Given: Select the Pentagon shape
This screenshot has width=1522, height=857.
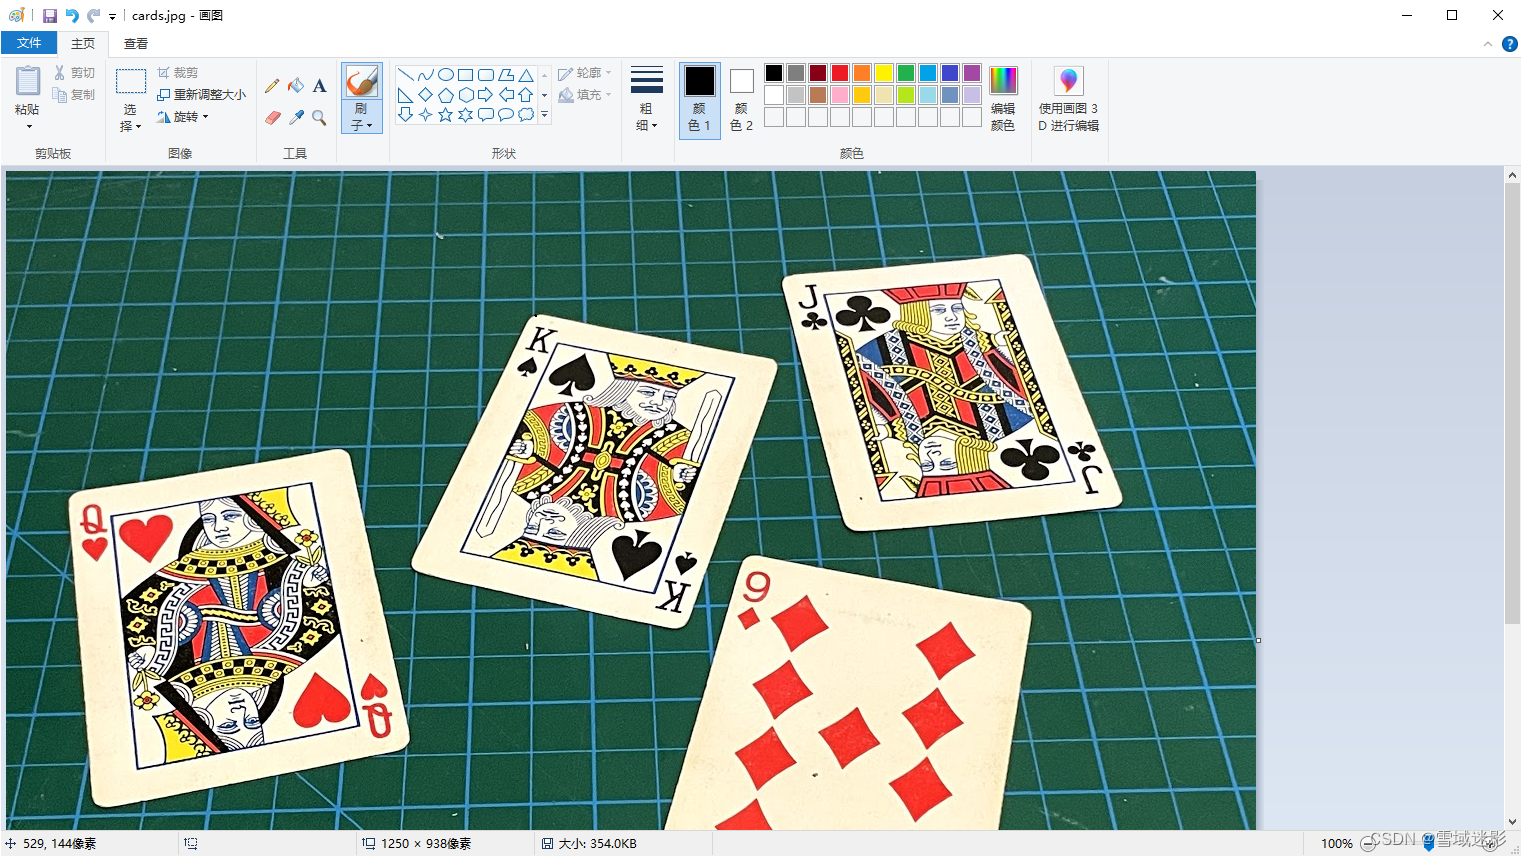Looking at the screenshot, I should pyautogui.click(x=446, y=95).
